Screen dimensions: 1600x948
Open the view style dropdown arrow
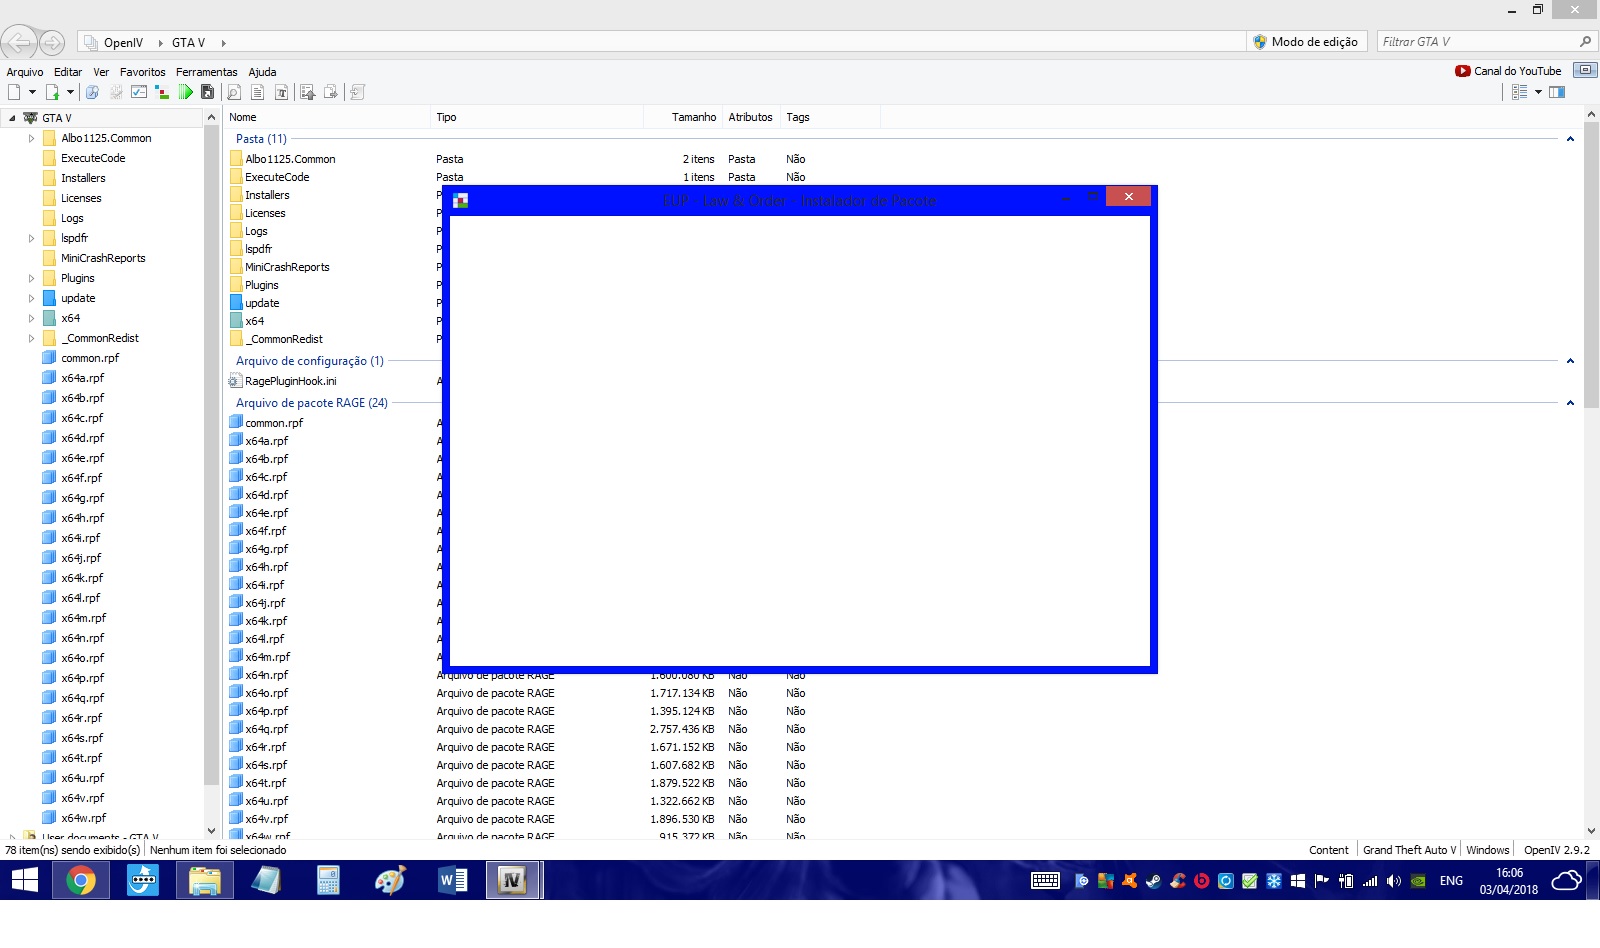[x=1538, y=92]
